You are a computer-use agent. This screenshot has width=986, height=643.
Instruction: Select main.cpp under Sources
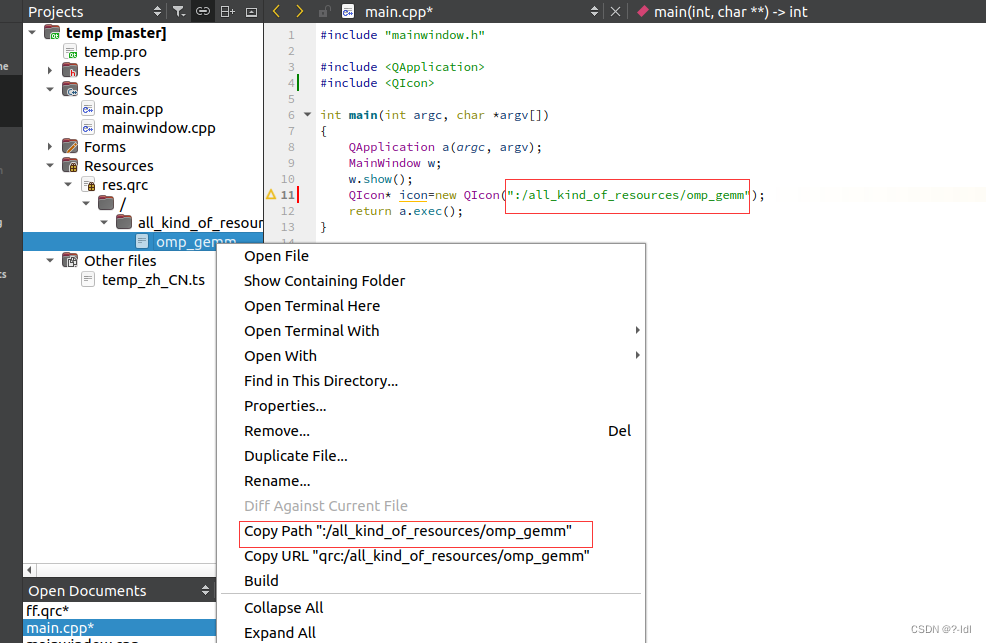(132, 109)
